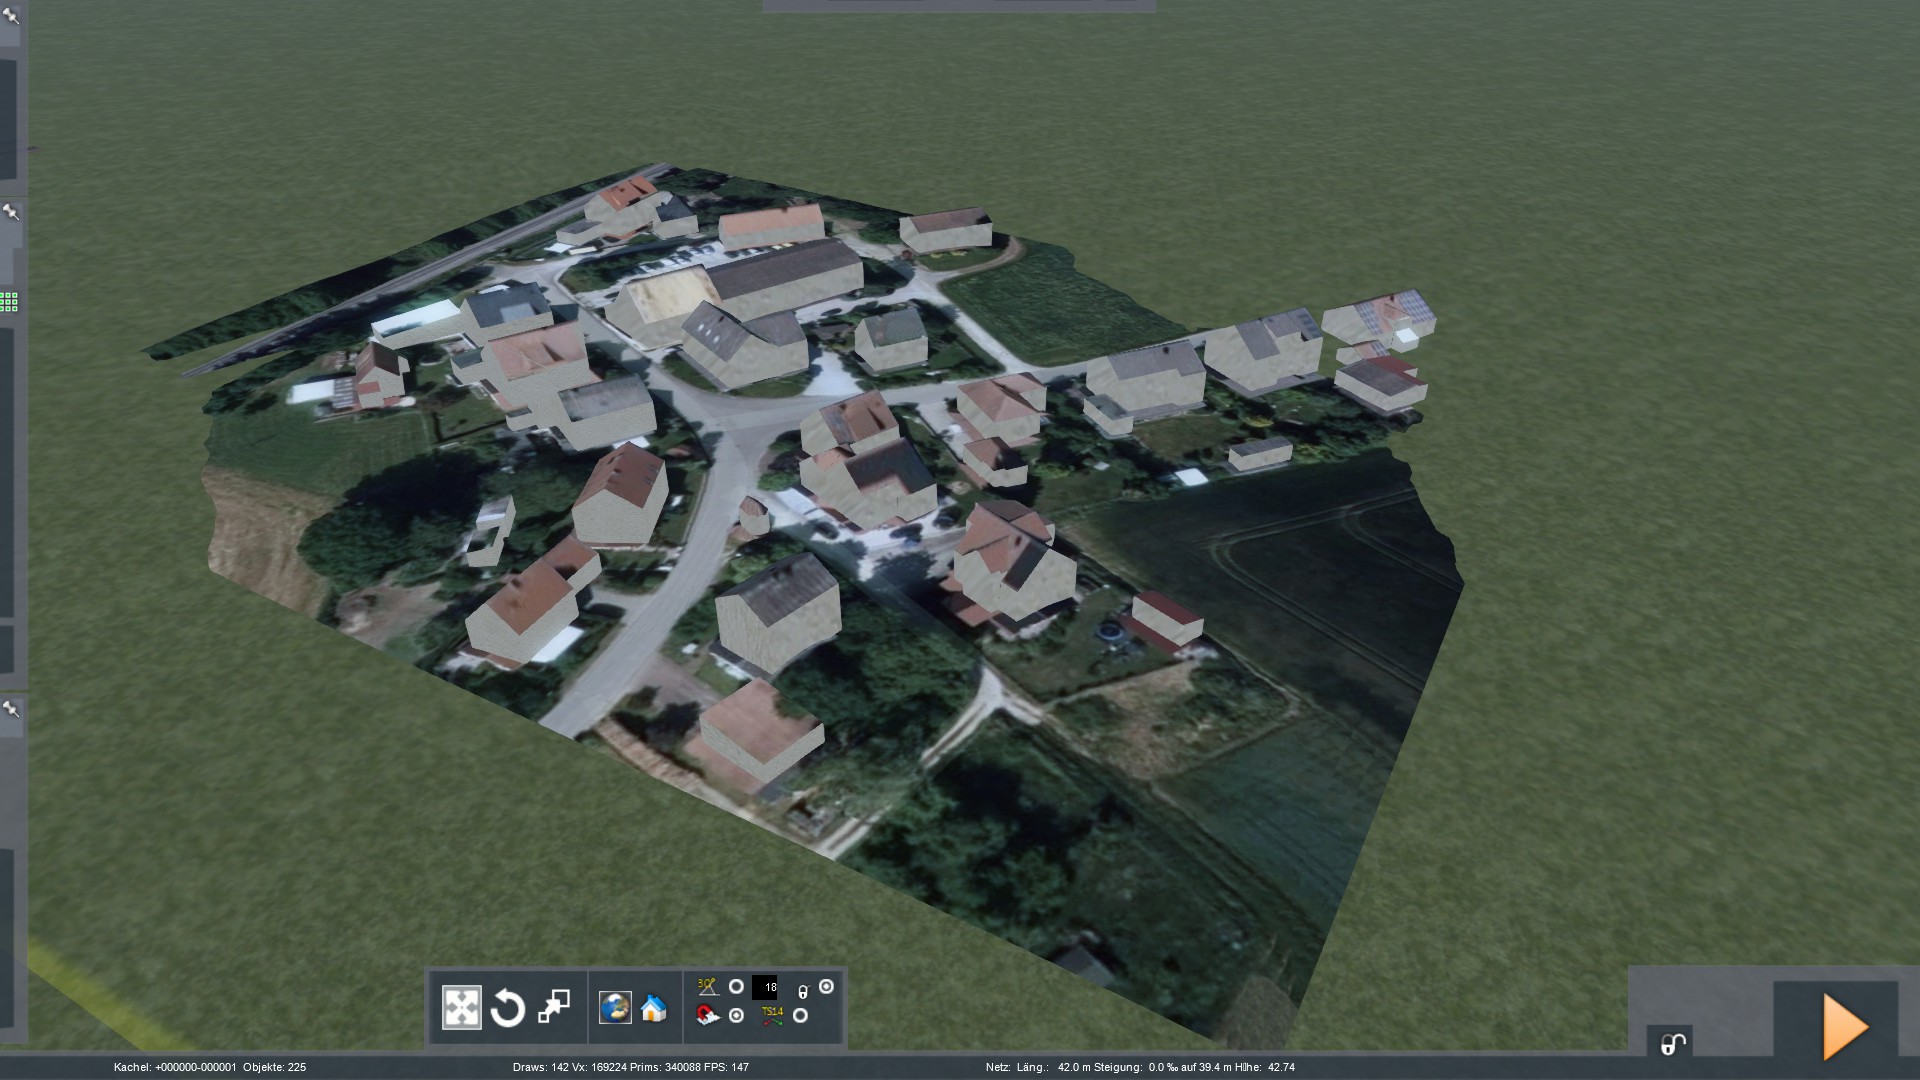
Task: Expand the top-left pinned side panel
Action: pyautogui.click(x=11, y=16)
